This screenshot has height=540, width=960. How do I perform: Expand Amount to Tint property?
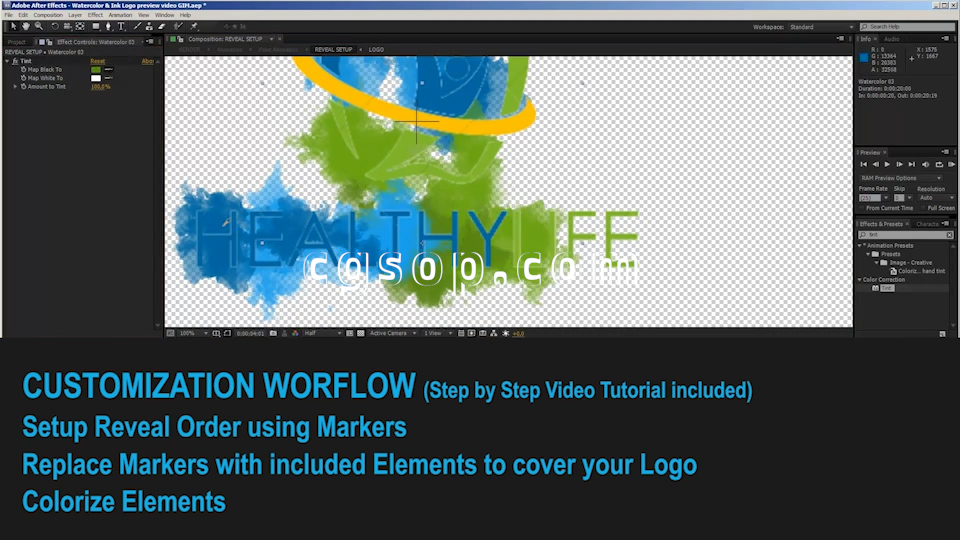pyautogui.click(x=16, y=86)
